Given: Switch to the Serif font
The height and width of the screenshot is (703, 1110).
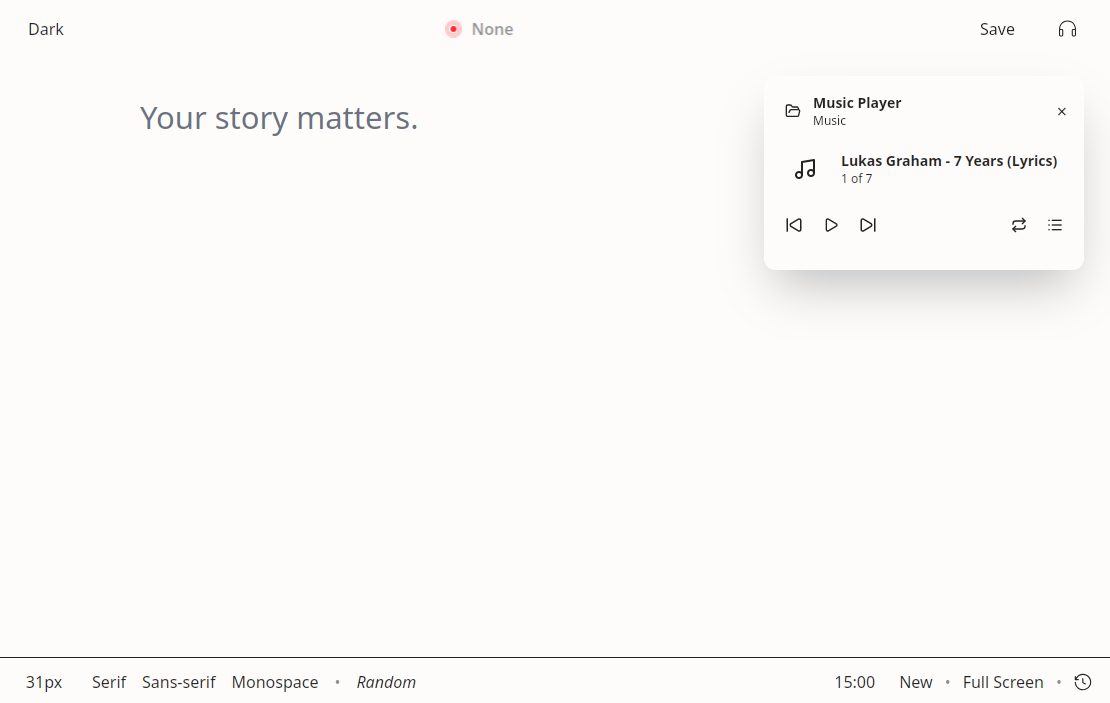Looking at the screenshot, I should (x=109, y=682).
